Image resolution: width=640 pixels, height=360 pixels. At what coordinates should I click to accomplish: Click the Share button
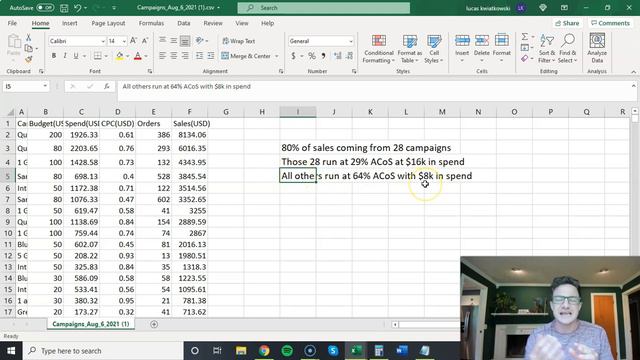pos(567,23)
